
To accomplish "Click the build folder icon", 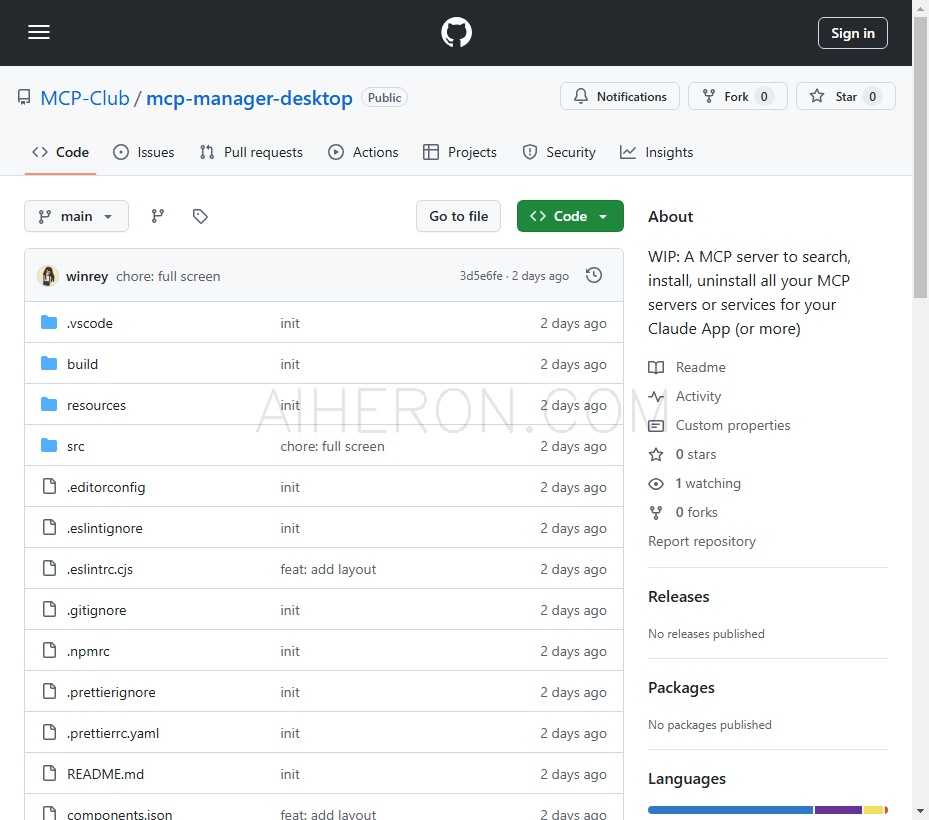I will tap(49, 363).
